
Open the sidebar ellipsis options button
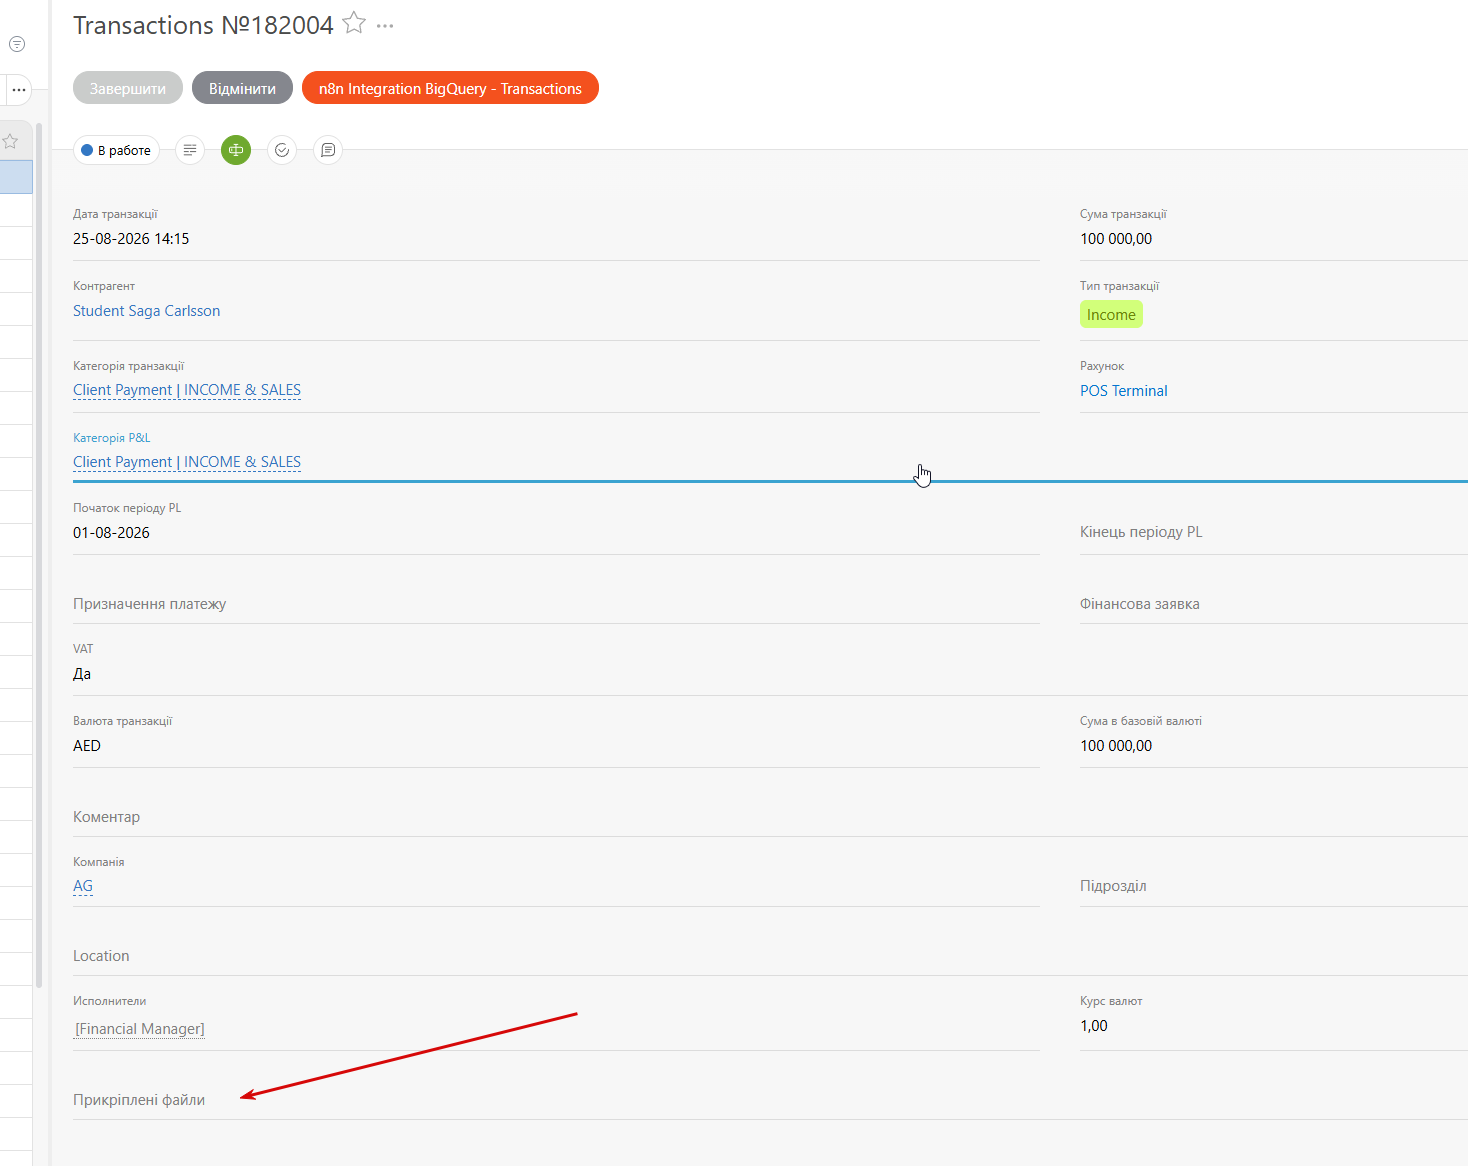pos(18,89)
